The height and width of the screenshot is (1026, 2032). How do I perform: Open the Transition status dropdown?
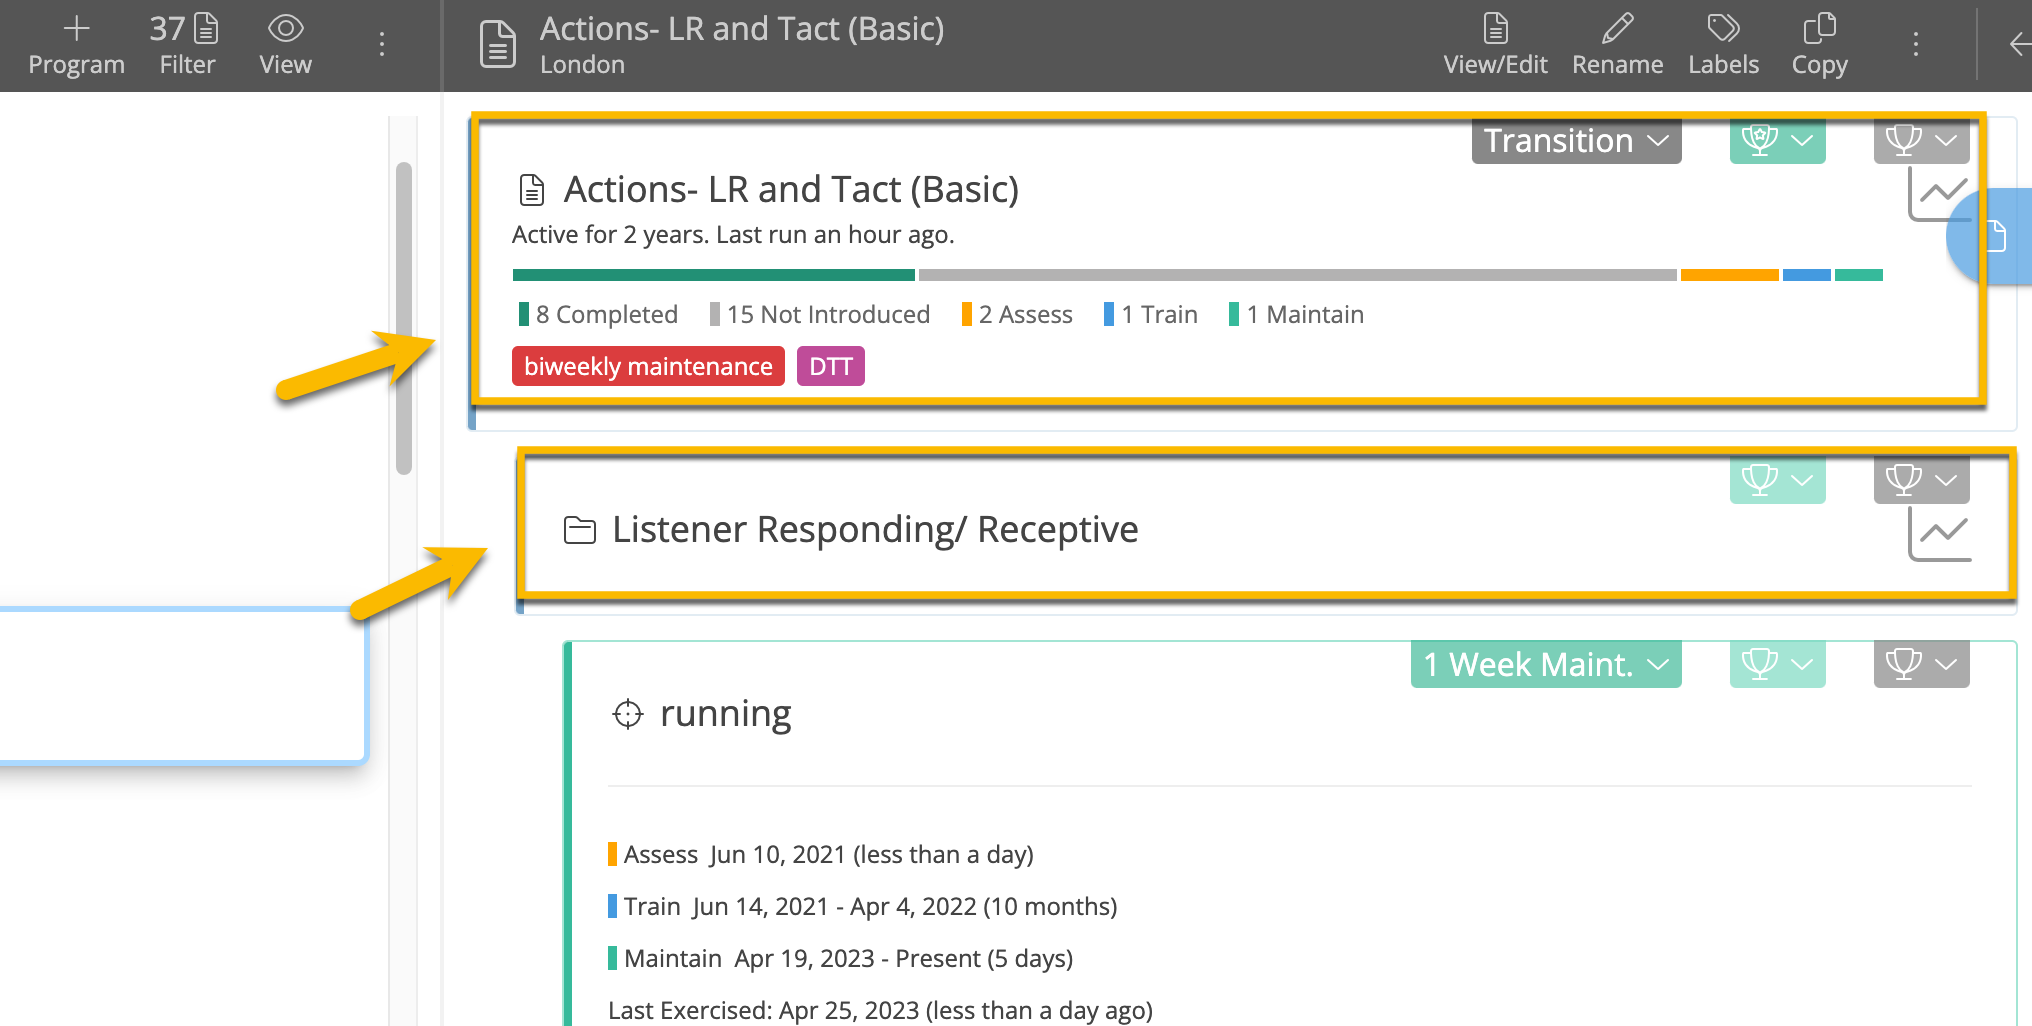point(1575,141)
